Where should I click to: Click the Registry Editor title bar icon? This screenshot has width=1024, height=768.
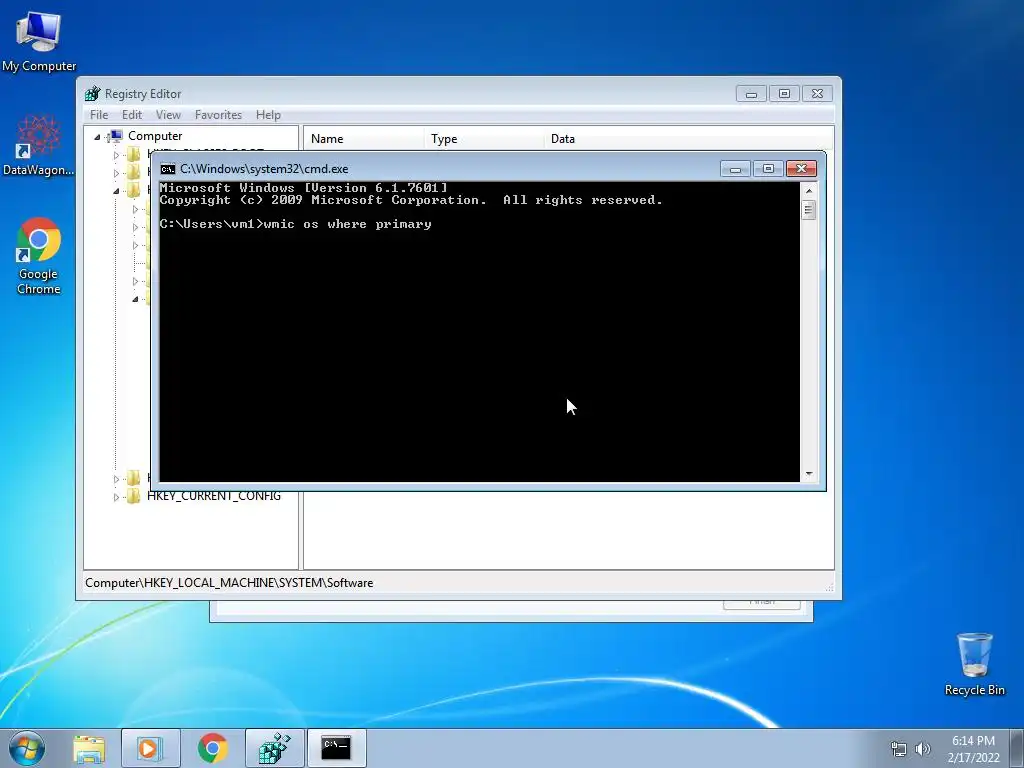coord(93,93)
